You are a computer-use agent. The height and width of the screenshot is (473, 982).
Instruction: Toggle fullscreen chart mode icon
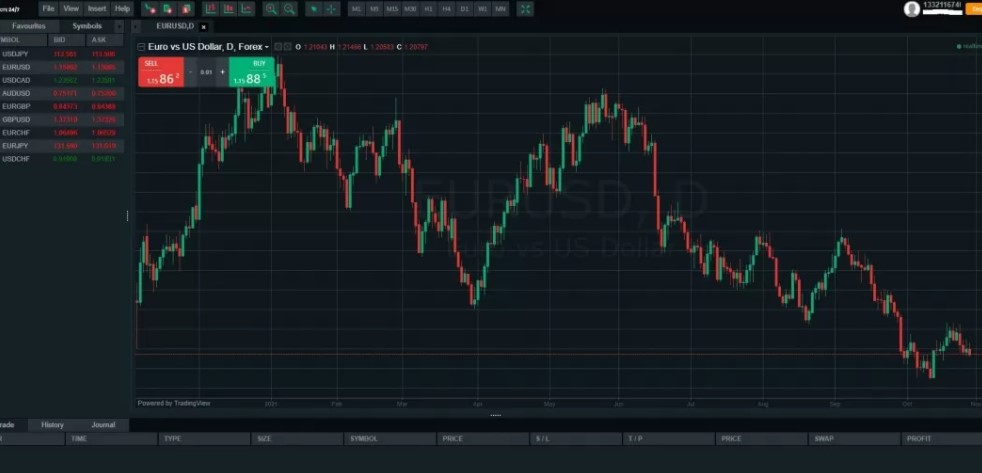[525, 9]
